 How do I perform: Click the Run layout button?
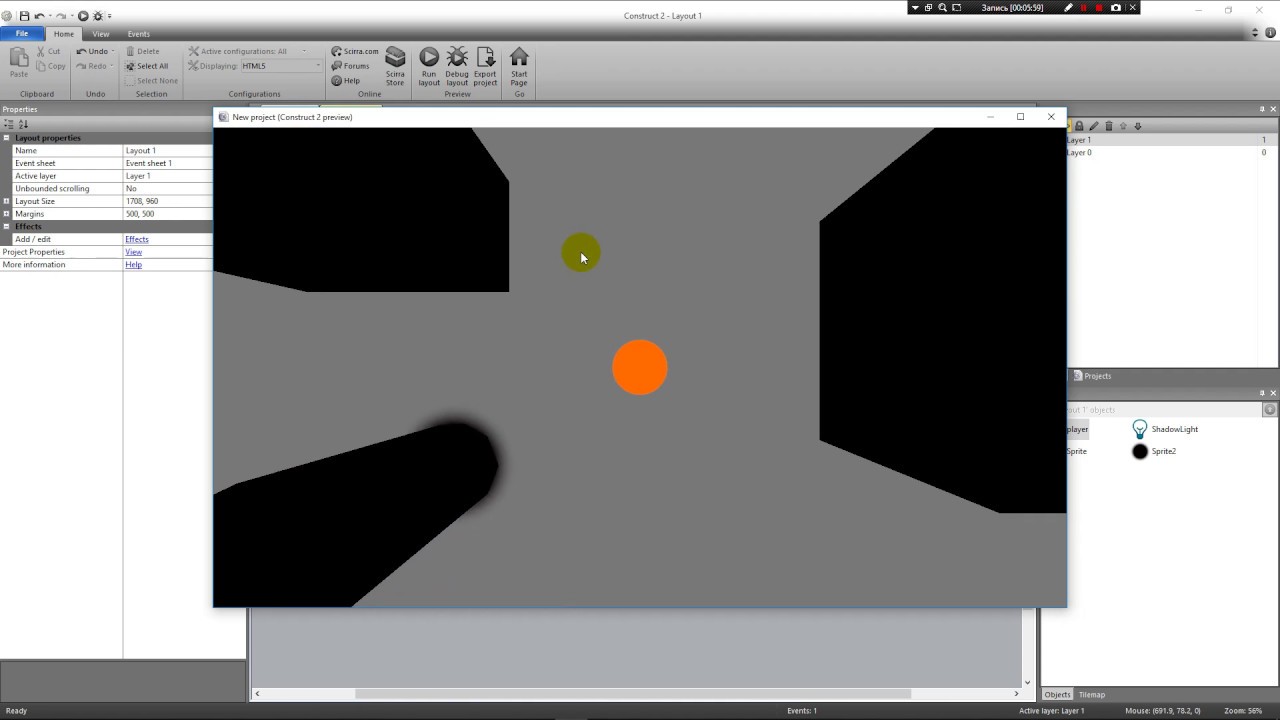429,66
